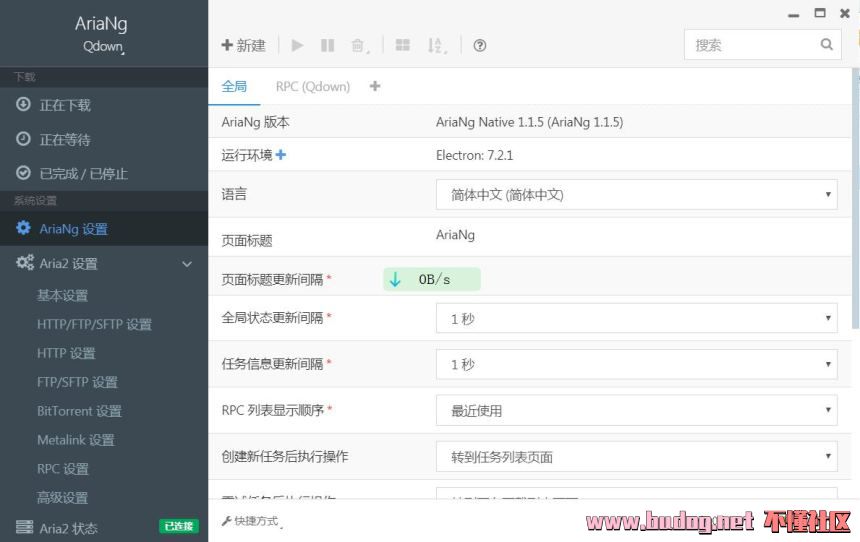Open FTP/SFTP 设置 page
The image size is (860, 542).
pos(77,382)
